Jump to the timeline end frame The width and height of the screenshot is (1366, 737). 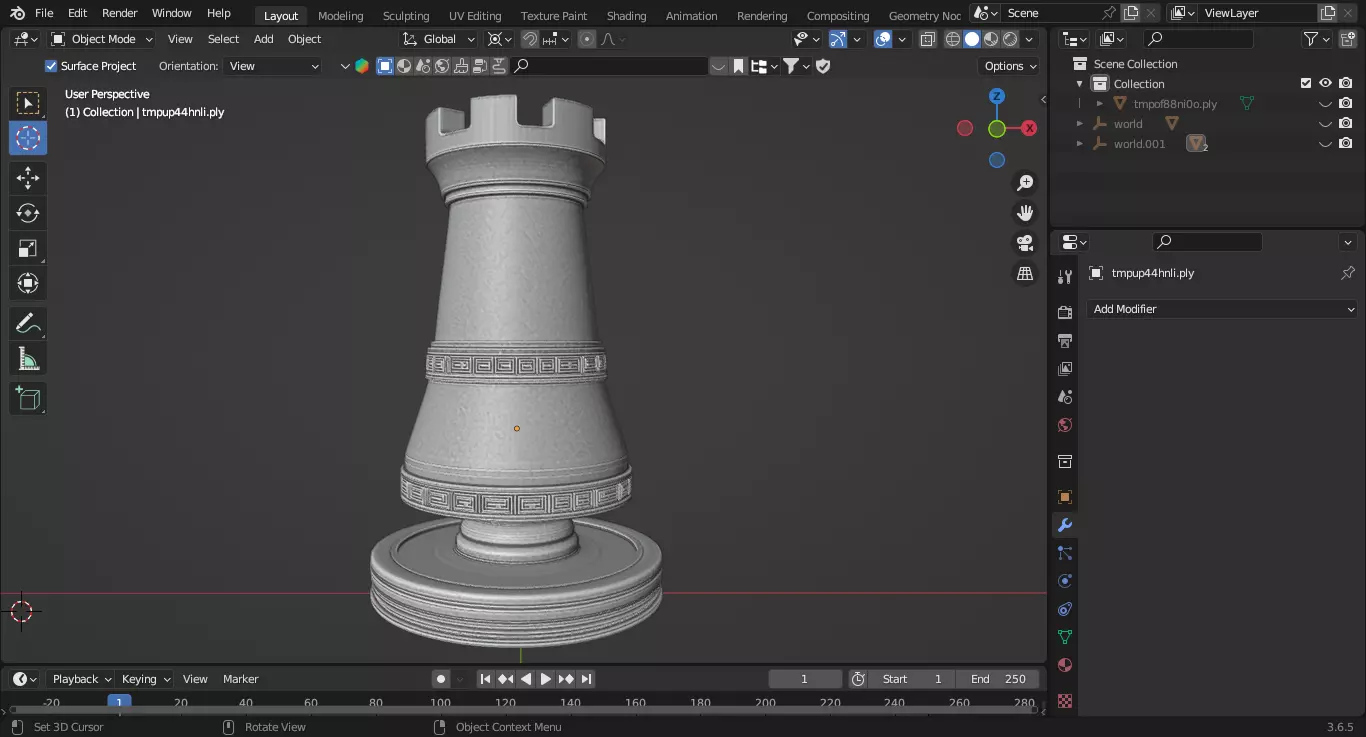586,679
